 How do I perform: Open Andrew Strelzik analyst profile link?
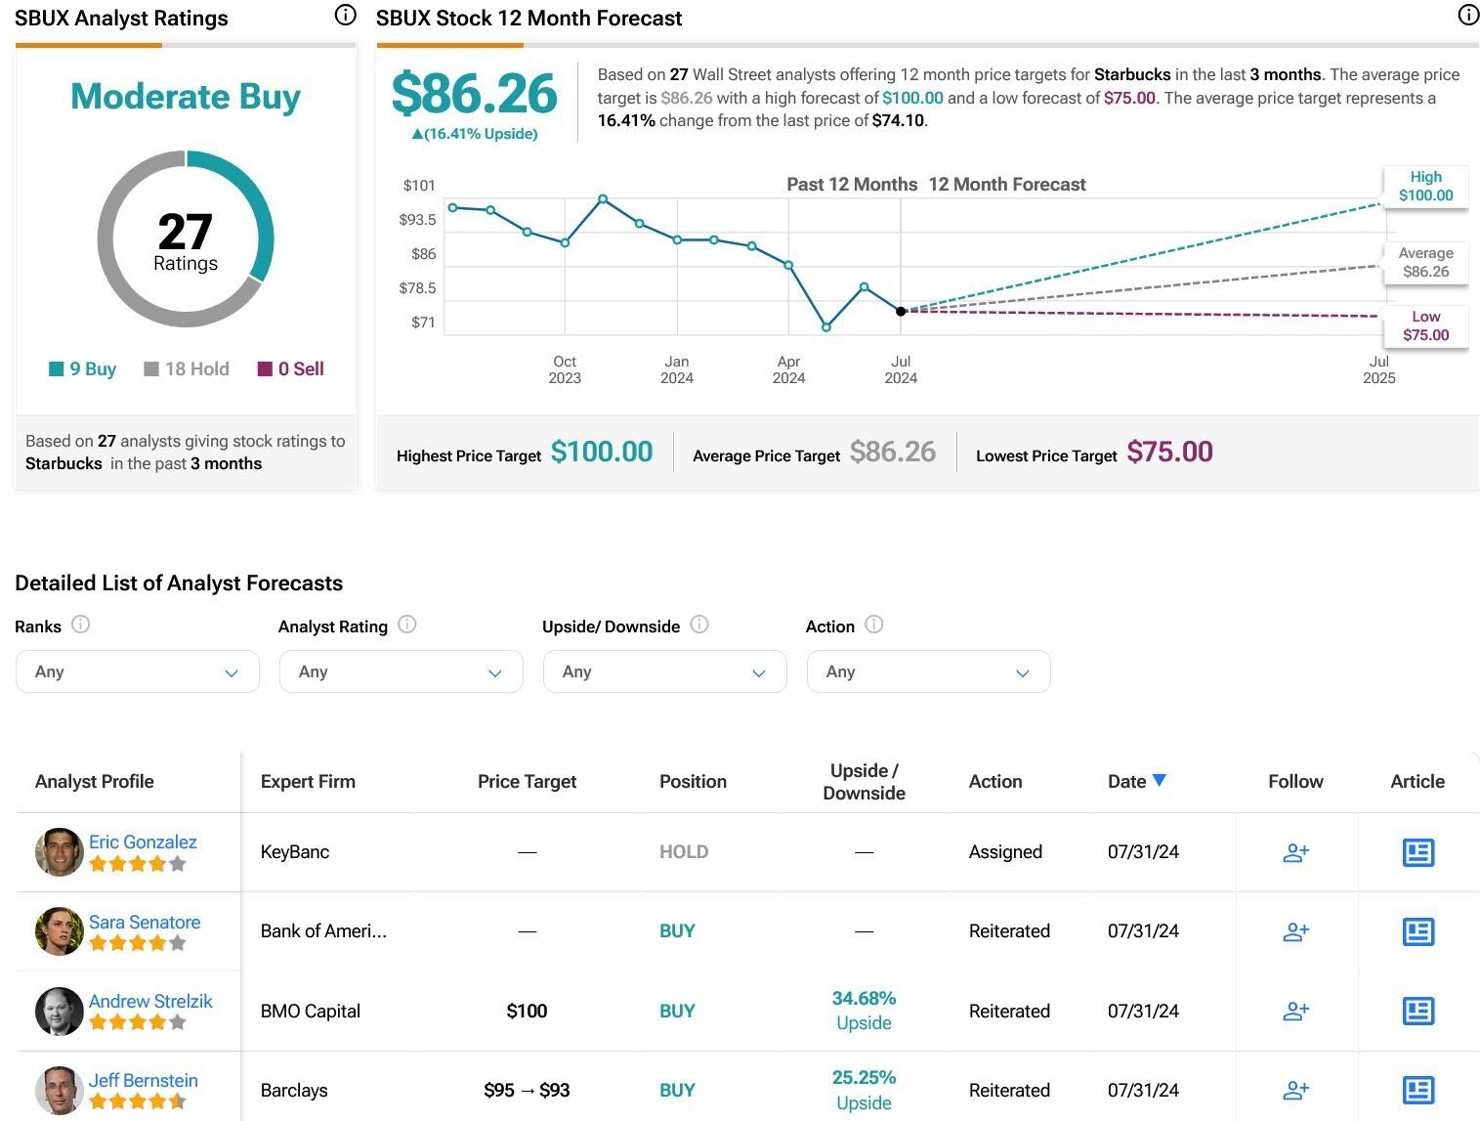pyautogui.click(x=151, y=1001)
